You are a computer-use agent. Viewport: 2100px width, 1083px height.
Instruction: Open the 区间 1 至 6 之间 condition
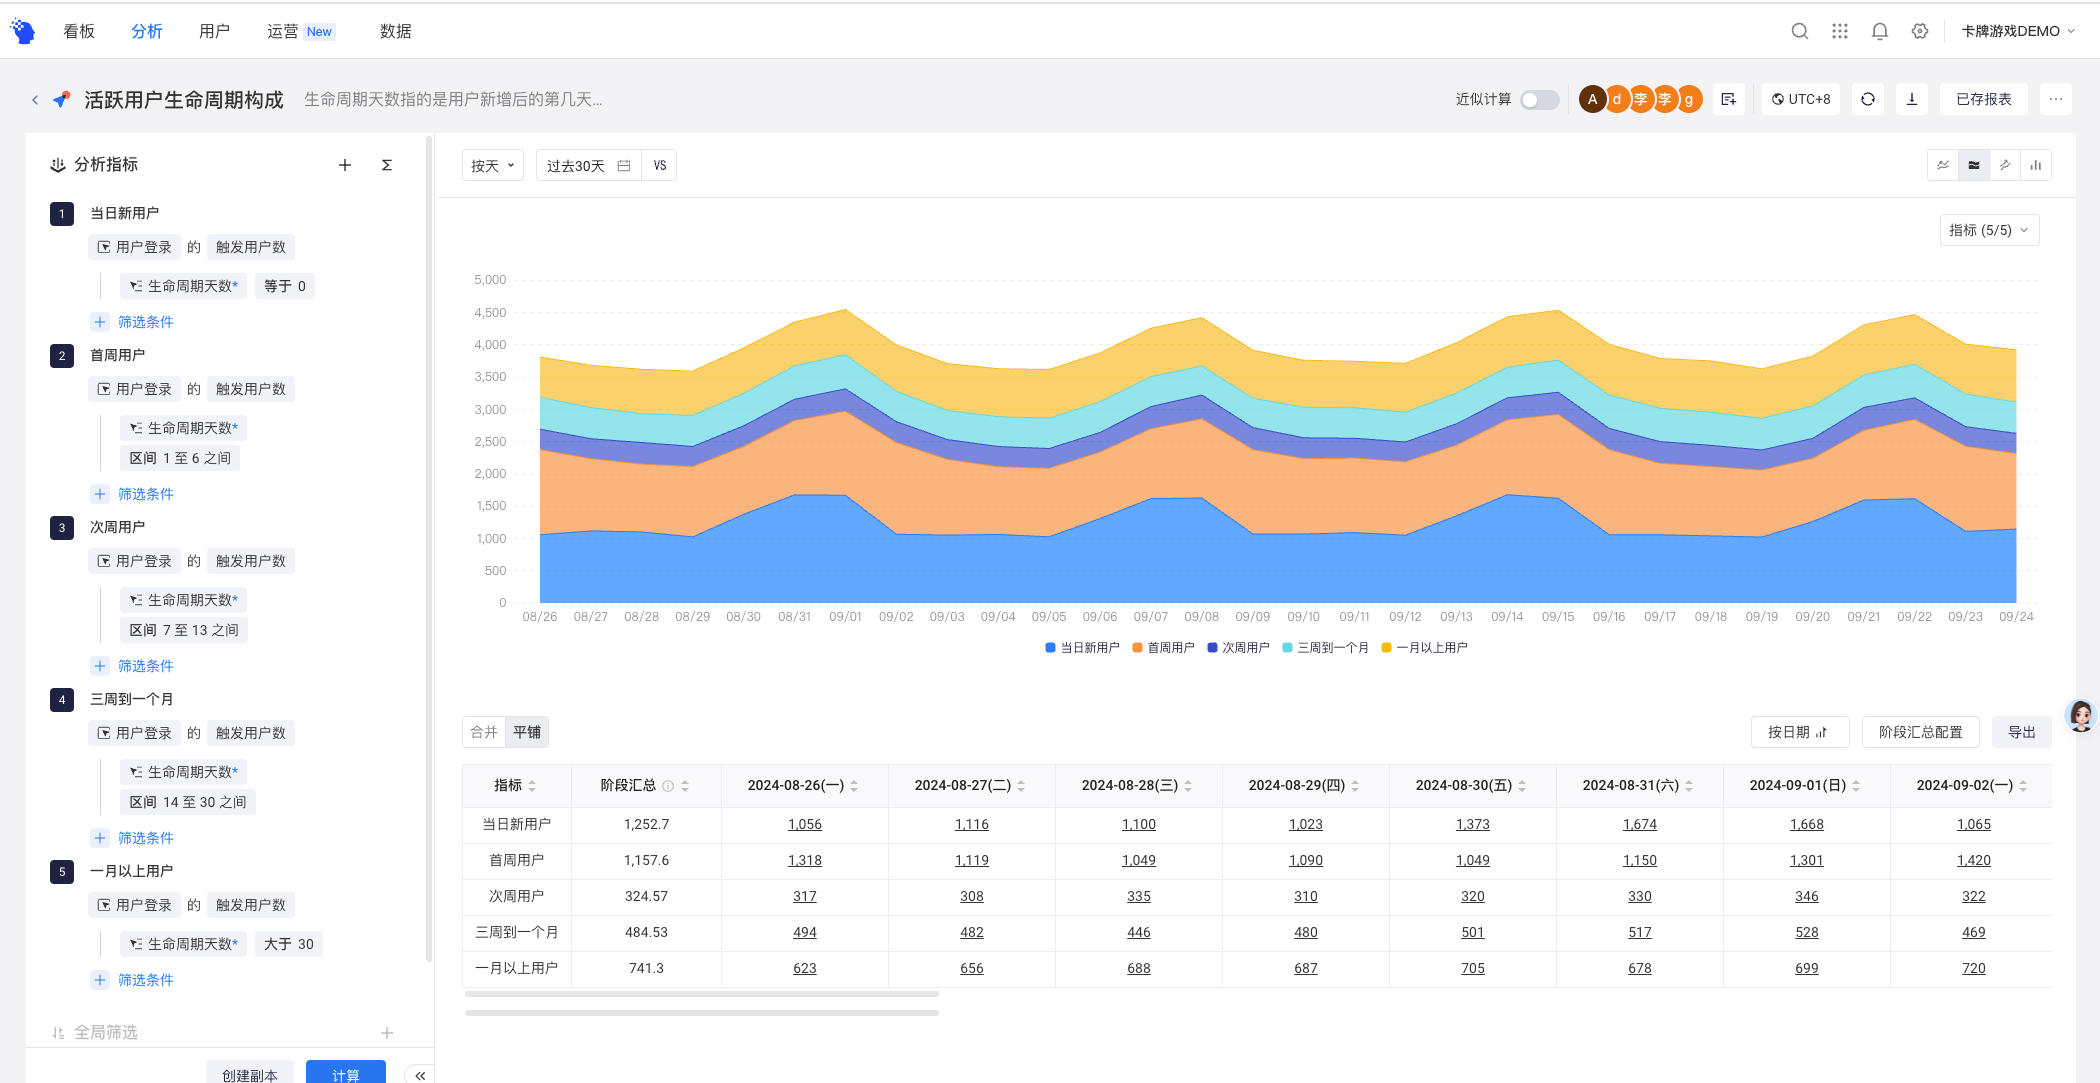pos(180,458)
